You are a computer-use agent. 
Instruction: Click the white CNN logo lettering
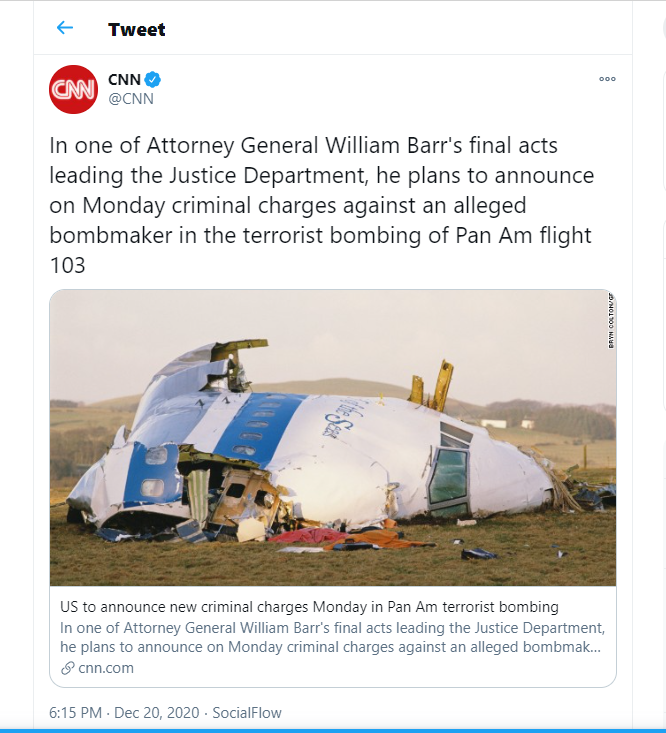pos(73,89)
